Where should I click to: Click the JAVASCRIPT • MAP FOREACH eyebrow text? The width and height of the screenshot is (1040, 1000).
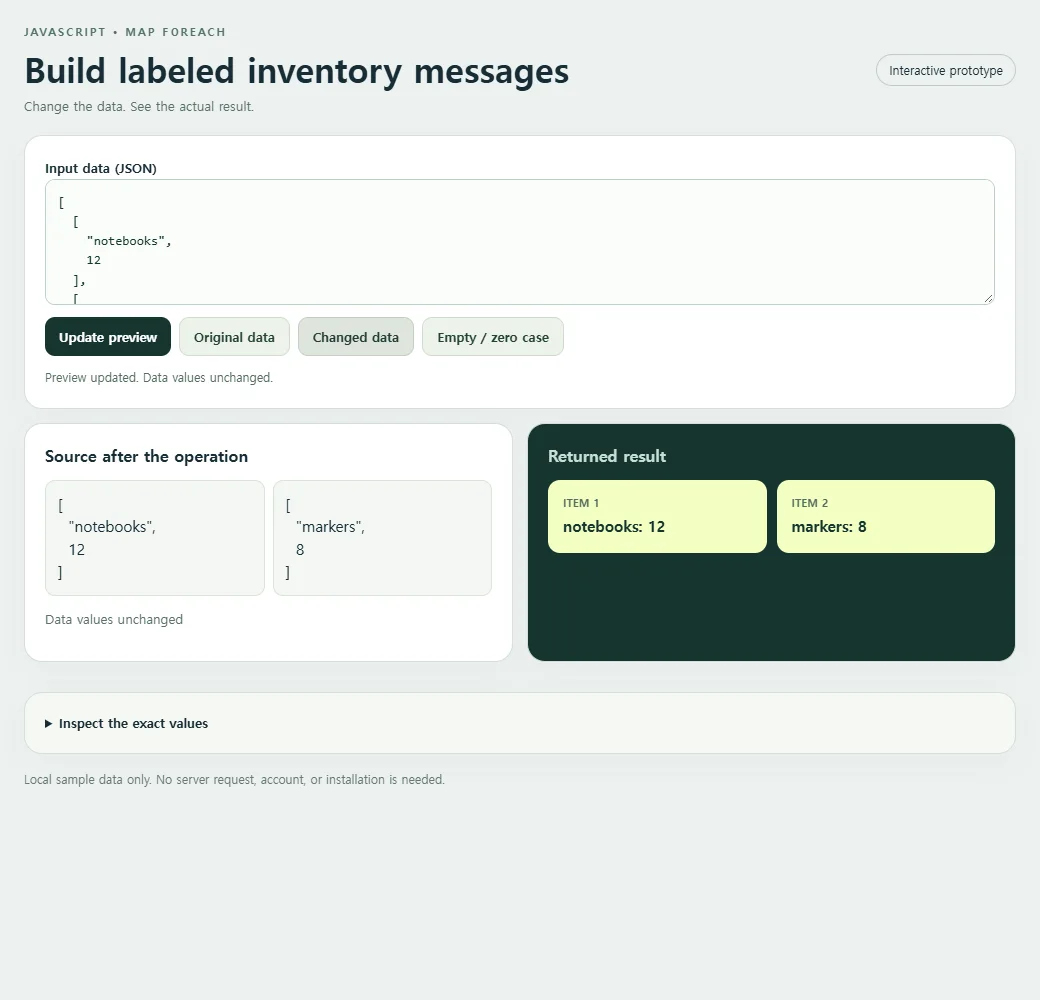125,32
